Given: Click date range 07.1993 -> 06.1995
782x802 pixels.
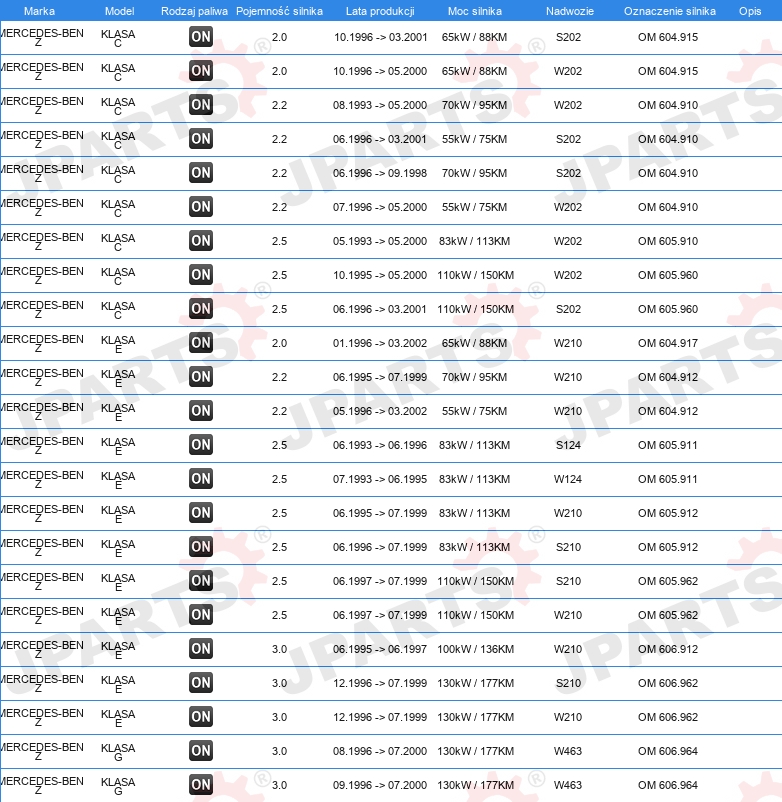Looking at the screenshot, I should [x=379, y=479].
